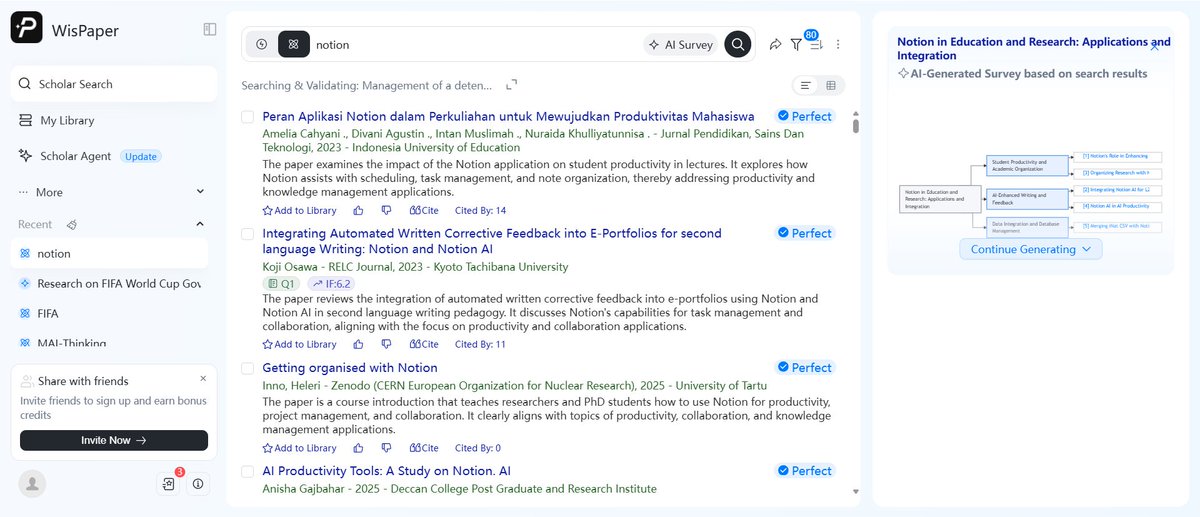Switch to table grid view layout
Viewport: 1200px width, 517px height.
tap(831, 85)
